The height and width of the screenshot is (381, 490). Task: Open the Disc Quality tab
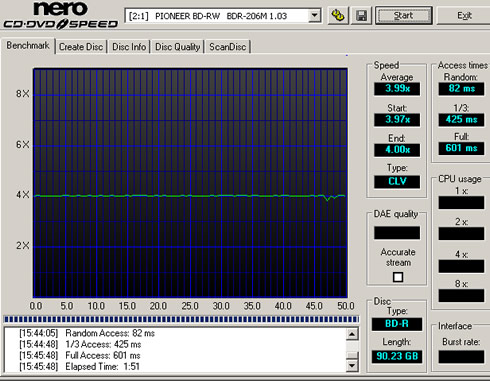[178, 47]
